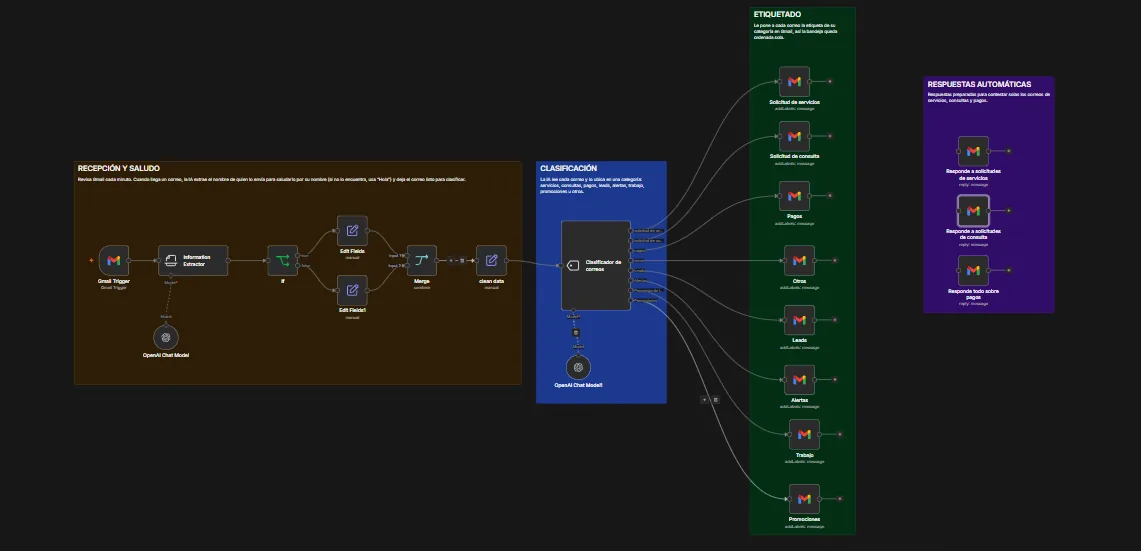Click Information Extractor's Model sub-connection port

coord(172,277)
